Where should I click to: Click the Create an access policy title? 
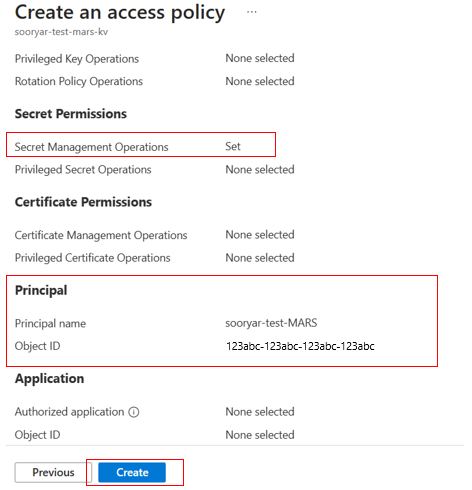point(120,13)
